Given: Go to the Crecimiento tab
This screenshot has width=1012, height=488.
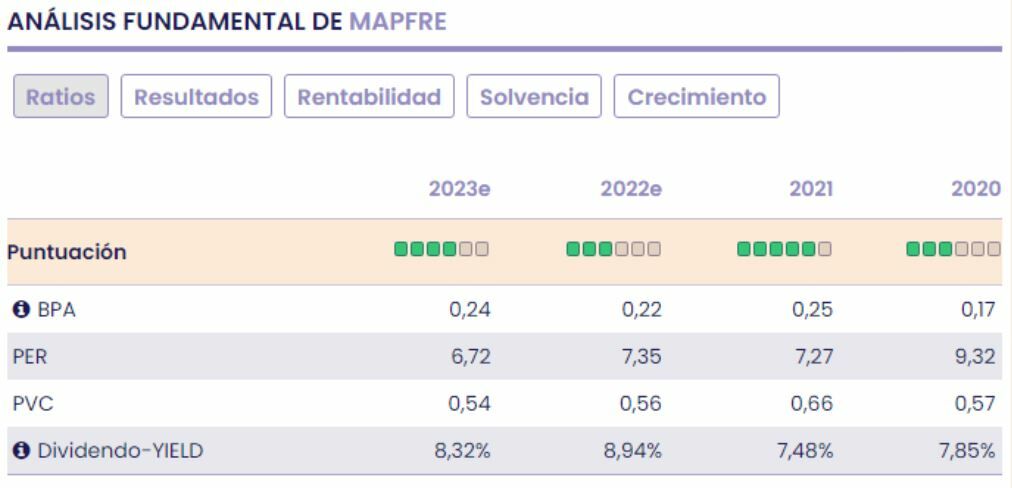Looking at the screenshot, I should tap(696, 97).
